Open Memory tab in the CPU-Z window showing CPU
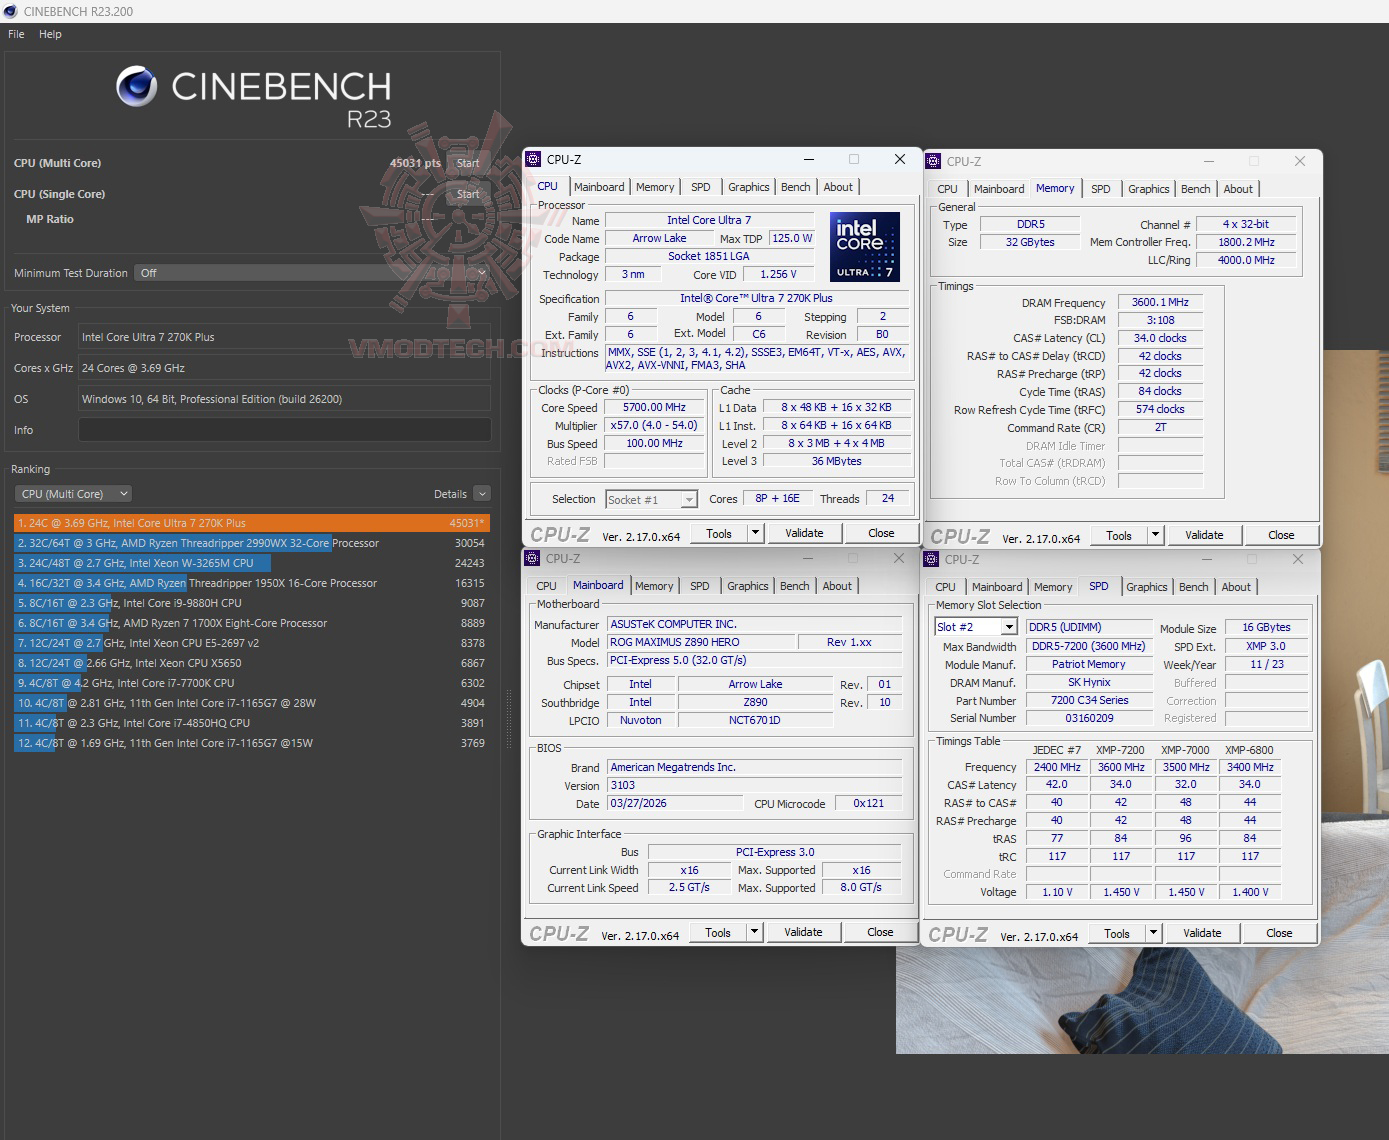Viewport: 1389px width, 1140px height. click(x=655, y=187)
